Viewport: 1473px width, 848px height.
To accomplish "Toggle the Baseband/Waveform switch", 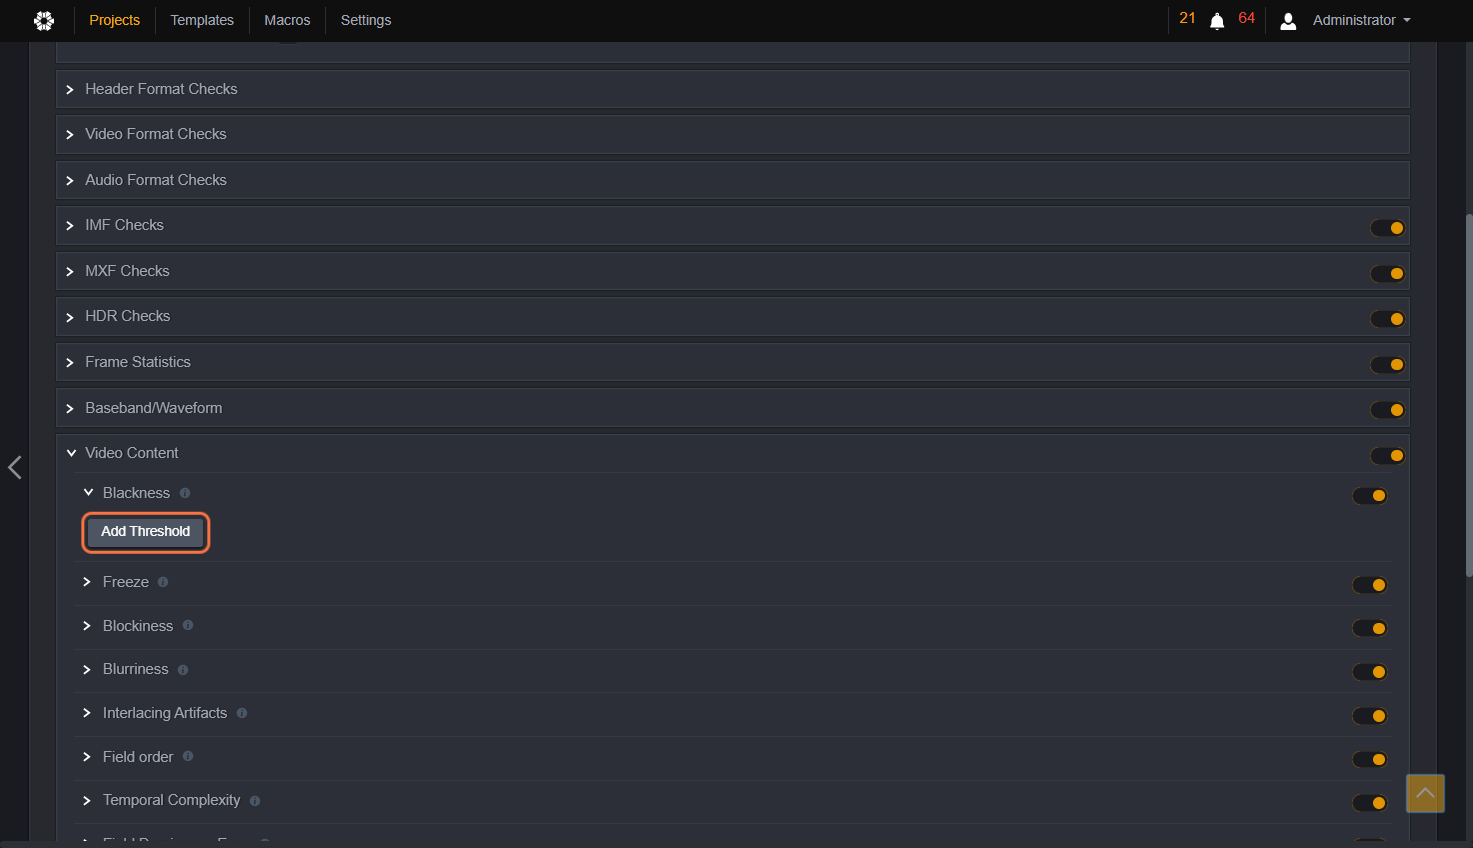I will (x=1387, y=410).
